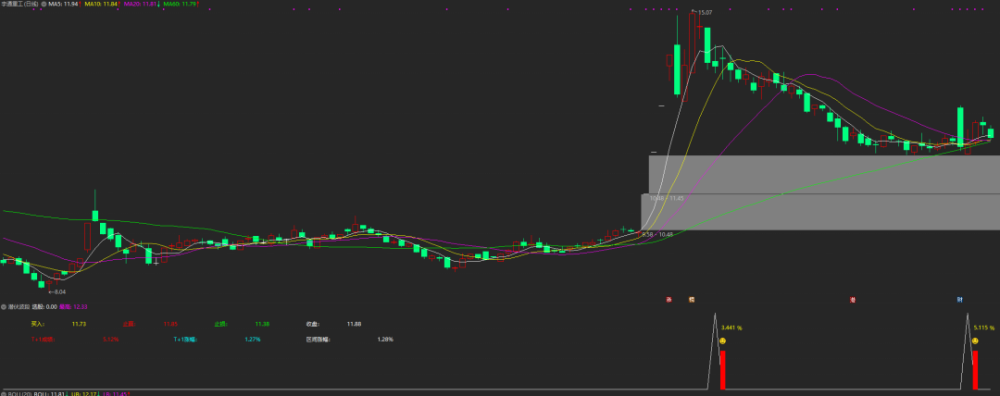The width and height of the screenshot is (1000, 396).
Task: Click the blue event marker under the chart
Action: [959, 299]
